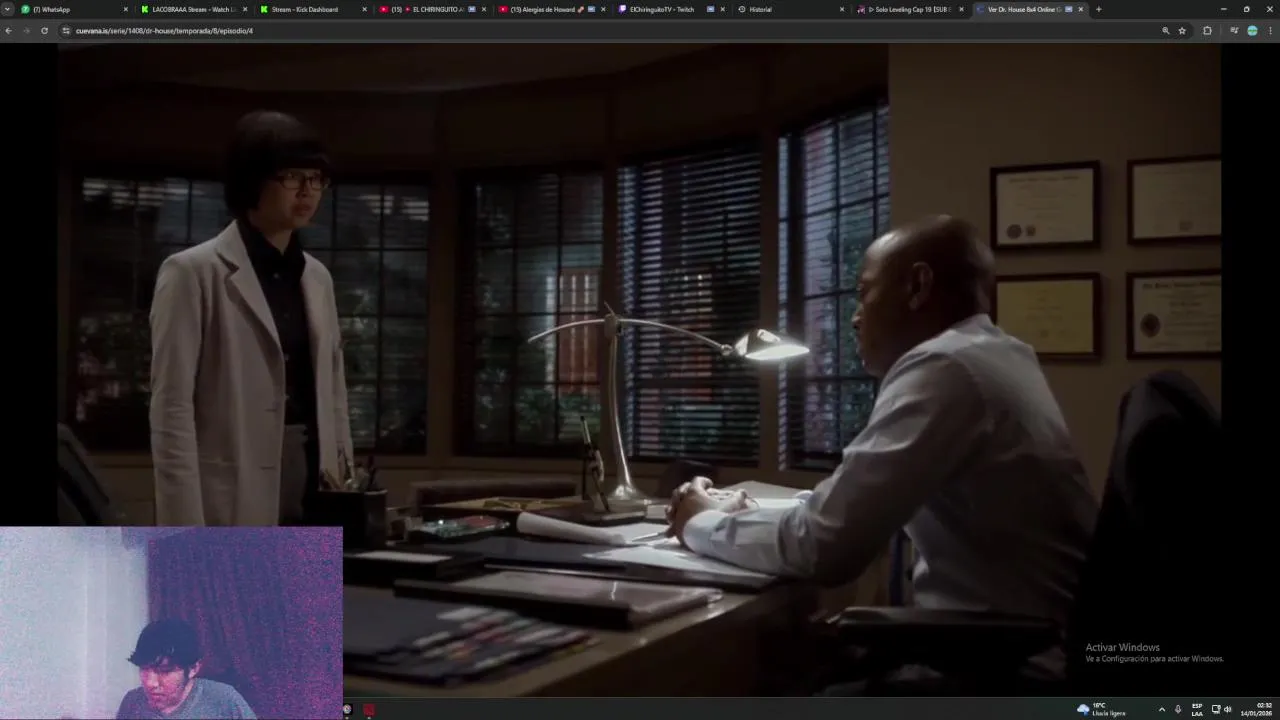Click the microphone tray icon
1280x720 pixels.
coord(1177,709)
